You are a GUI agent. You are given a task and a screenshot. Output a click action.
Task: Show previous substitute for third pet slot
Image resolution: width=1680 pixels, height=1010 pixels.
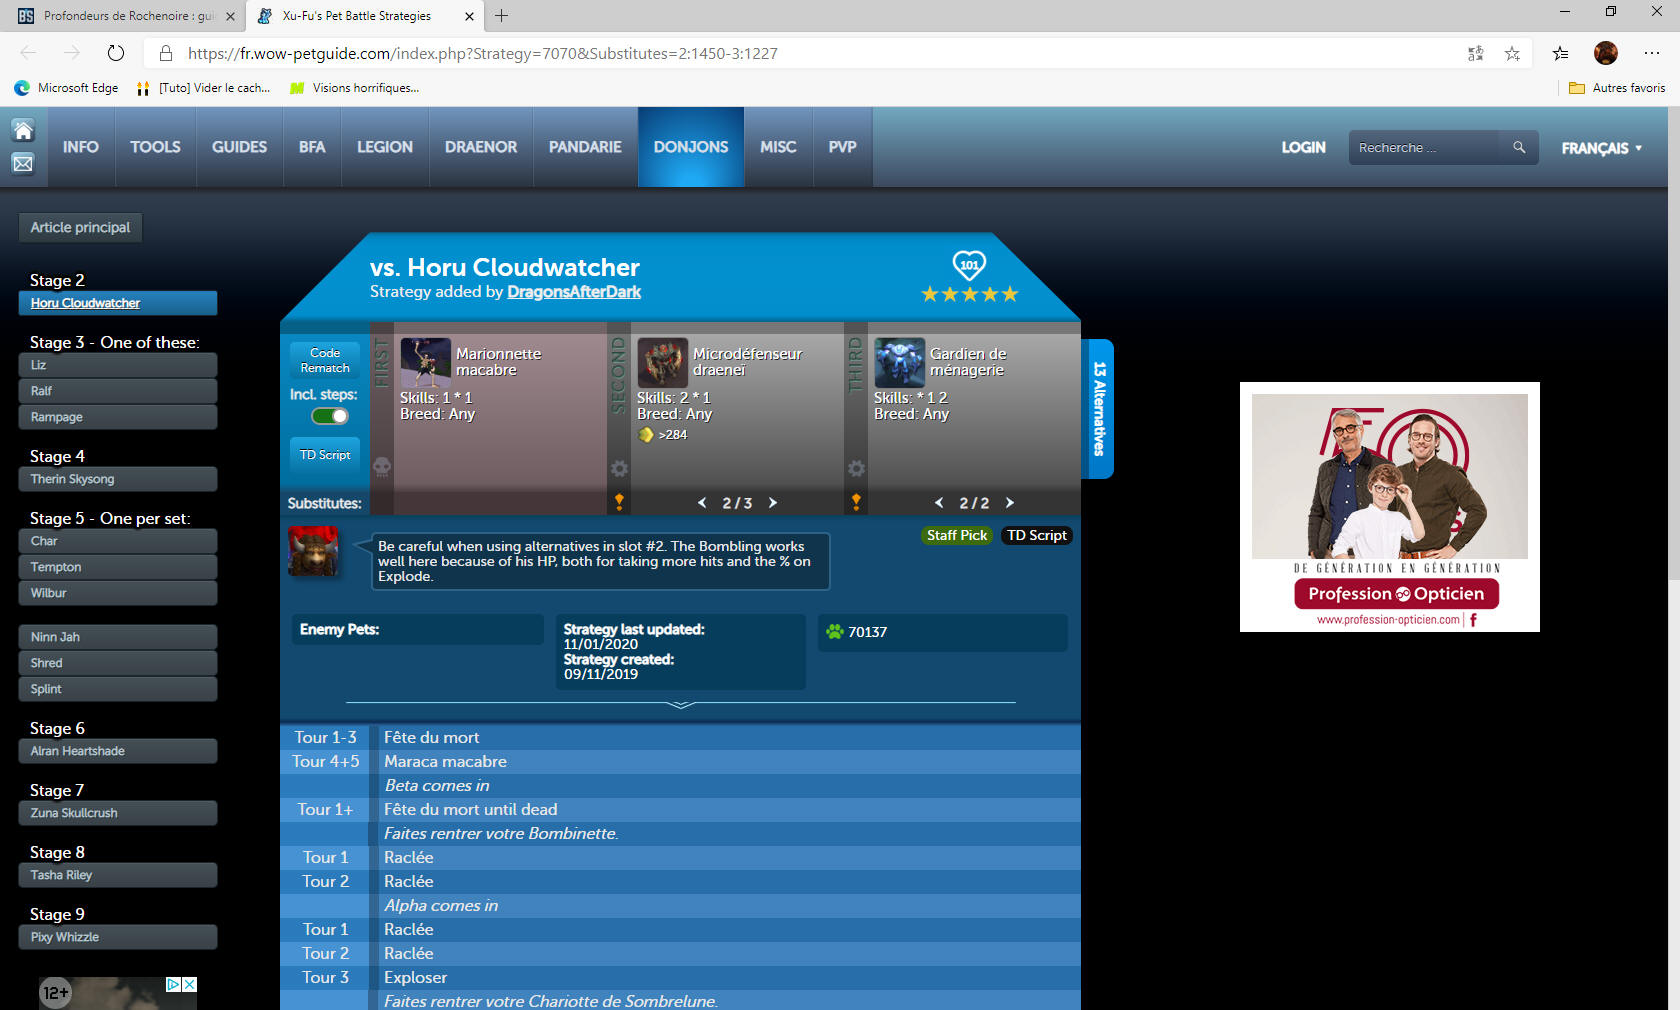pyautogui.click(x=939, y=503)
